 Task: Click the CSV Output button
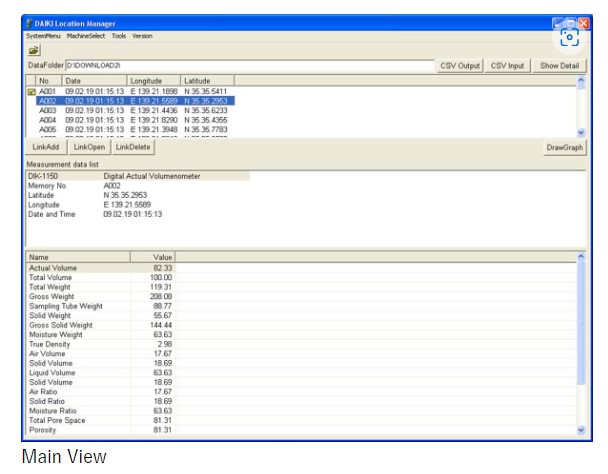coord(460,66)
